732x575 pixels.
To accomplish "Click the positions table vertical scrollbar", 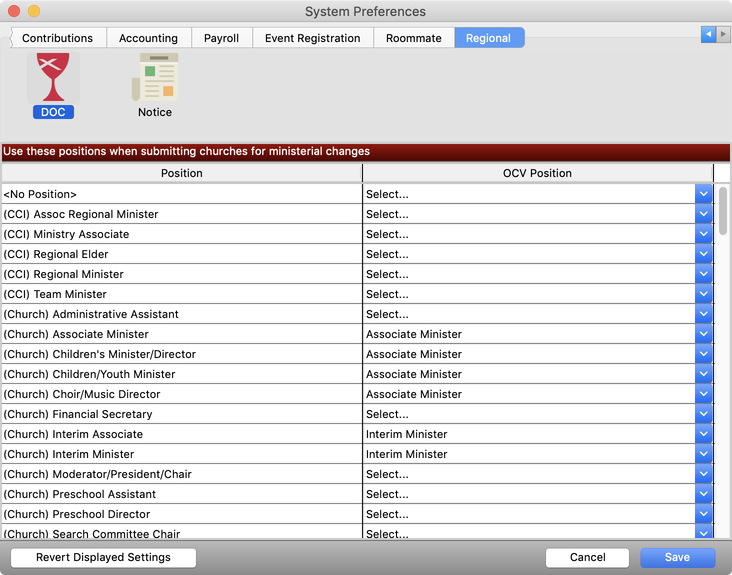I will (x=723, y=211).
